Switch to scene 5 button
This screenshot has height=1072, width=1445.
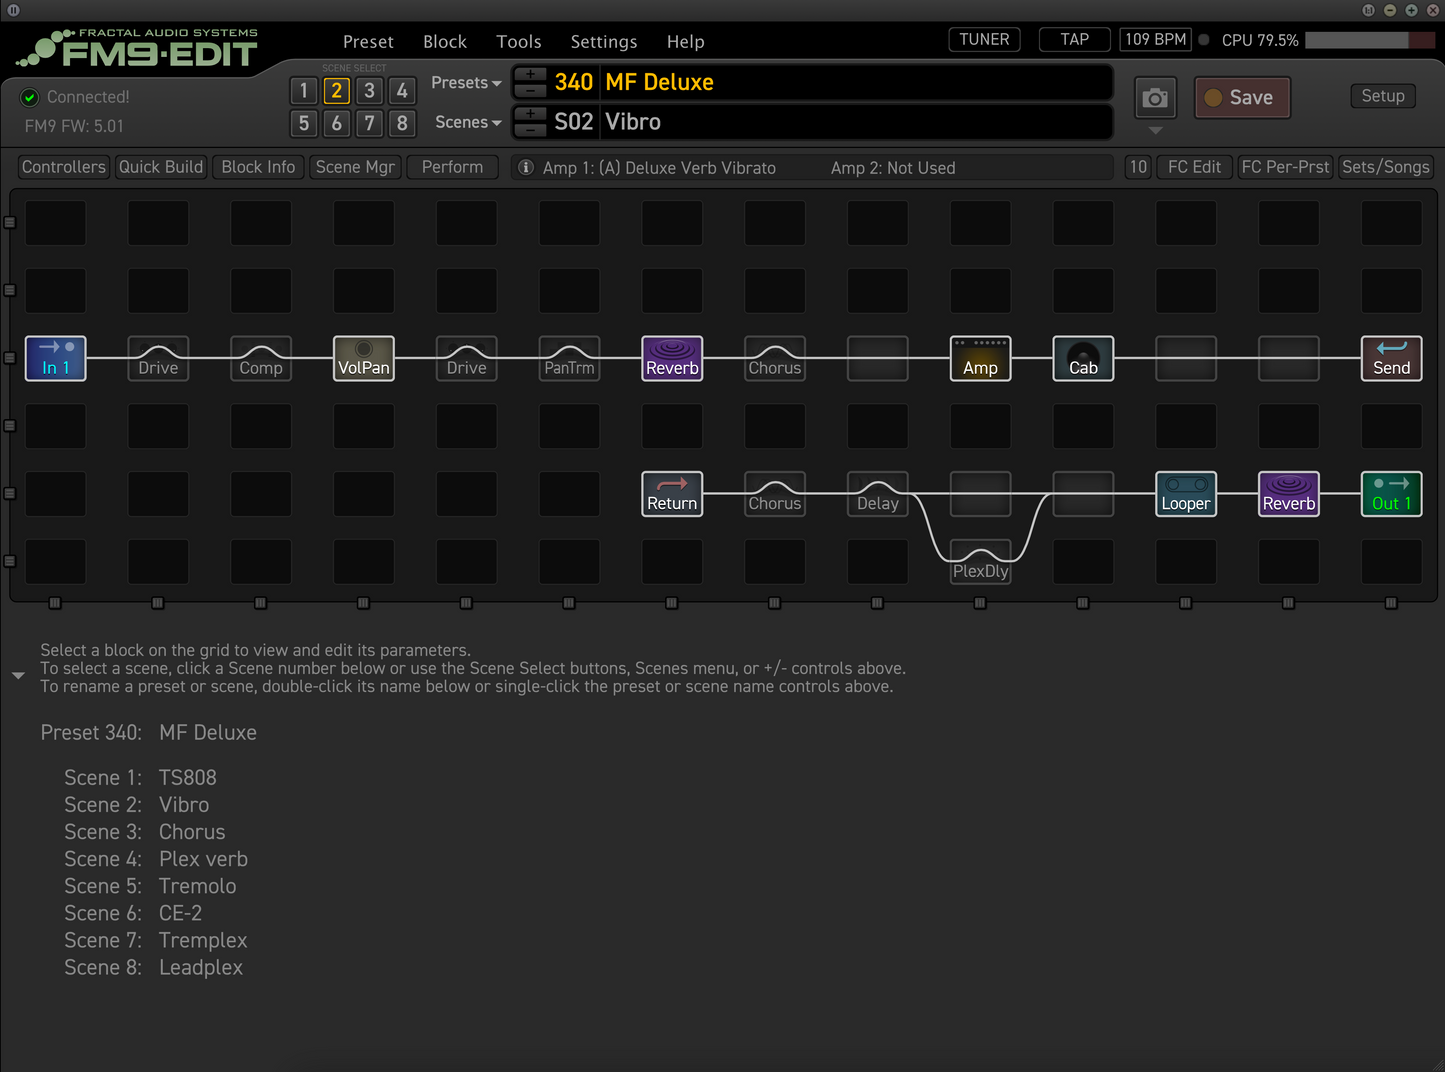click(x=304, y=123)
